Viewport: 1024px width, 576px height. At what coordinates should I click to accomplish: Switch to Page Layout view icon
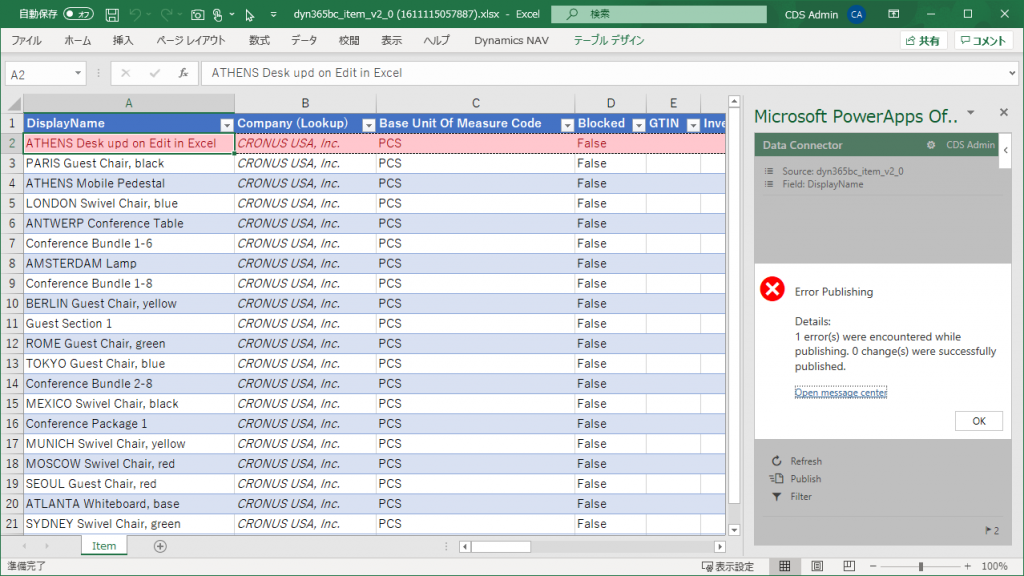coord(817,566)
